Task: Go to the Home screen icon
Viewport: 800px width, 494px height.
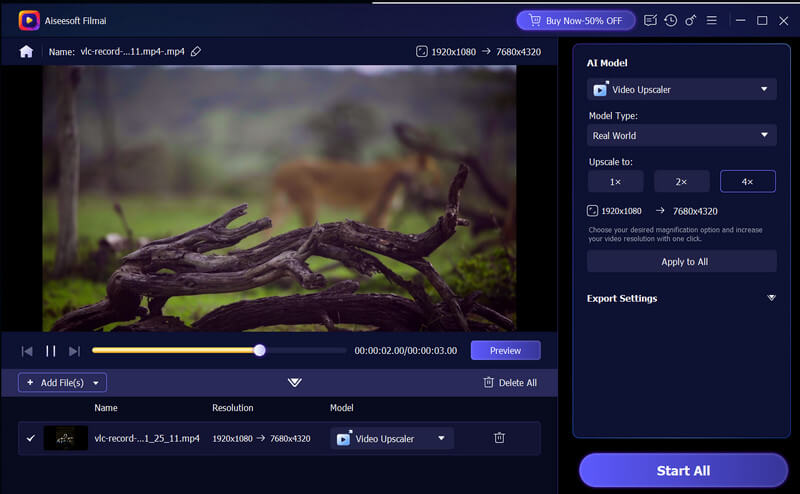Action: tap(26, 51)
